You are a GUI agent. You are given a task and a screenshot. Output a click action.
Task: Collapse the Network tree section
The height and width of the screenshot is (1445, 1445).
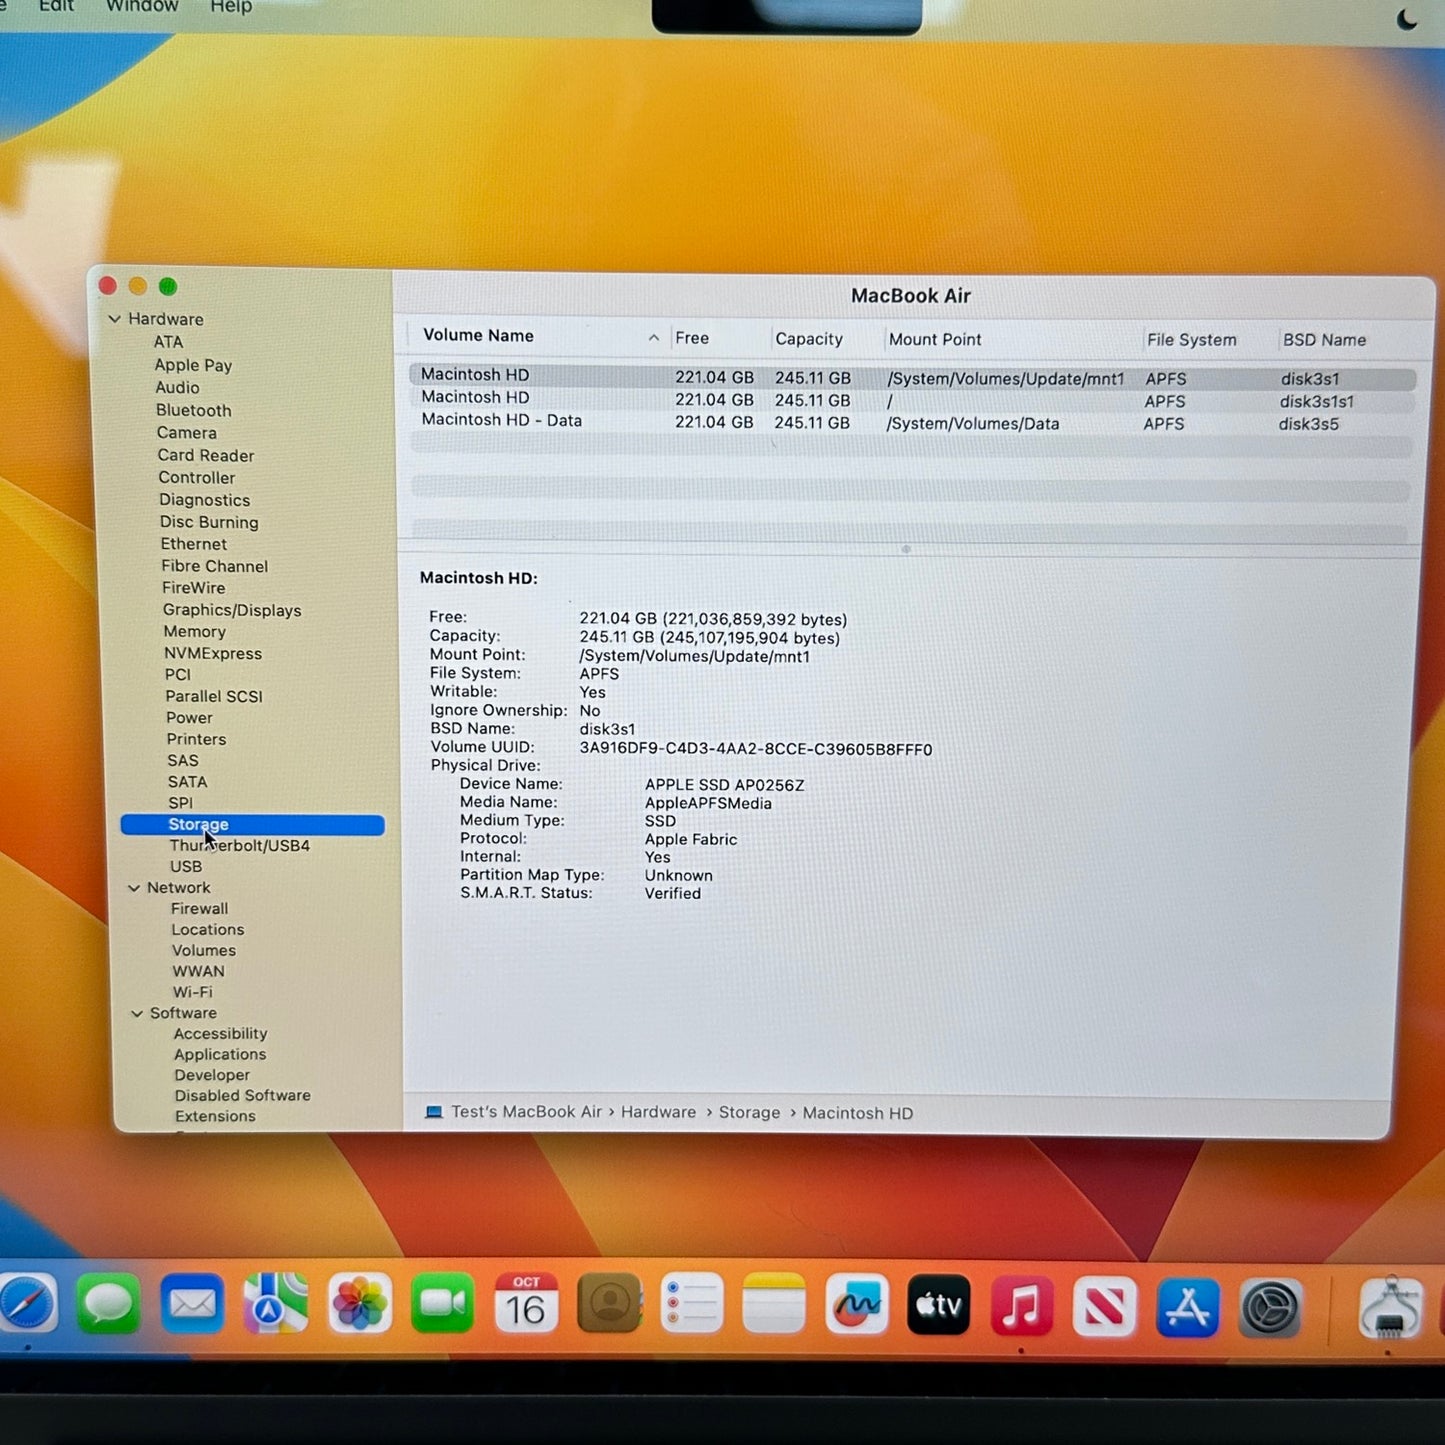[x=134, y=888]
